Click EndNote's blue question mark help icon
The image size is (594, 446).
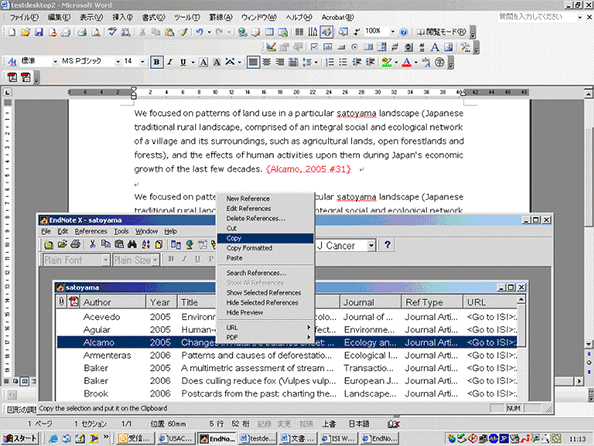(x=387, y=245)
